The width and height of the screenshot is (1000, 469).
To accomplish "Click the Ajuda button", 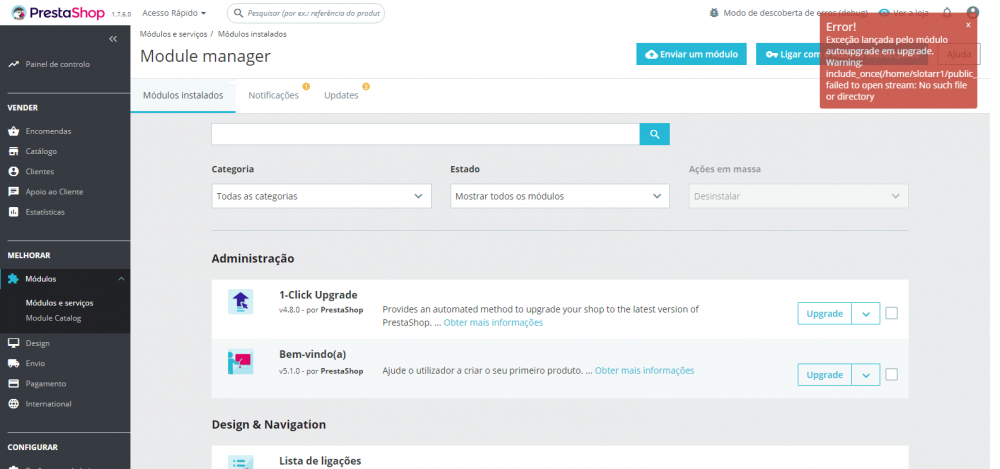I will tap(959, 54).
